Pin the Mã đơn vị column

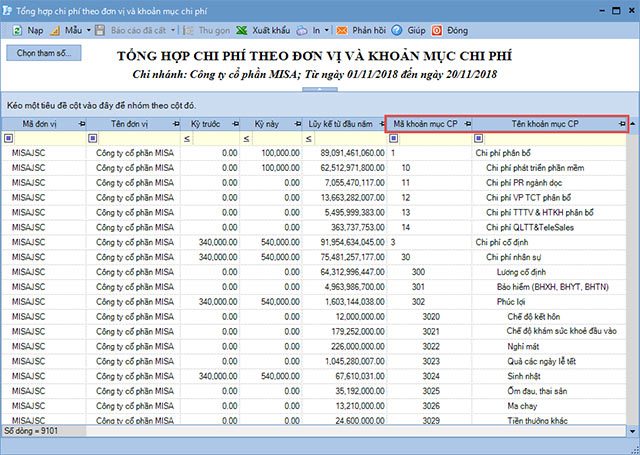coord(81,124)
